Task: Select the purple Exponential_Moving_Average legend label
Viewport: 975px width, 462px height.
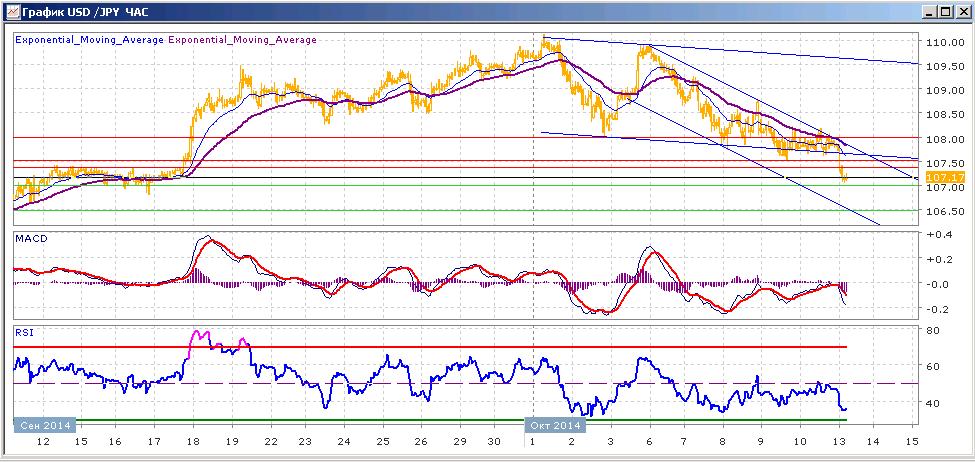Action: point(243,40)
